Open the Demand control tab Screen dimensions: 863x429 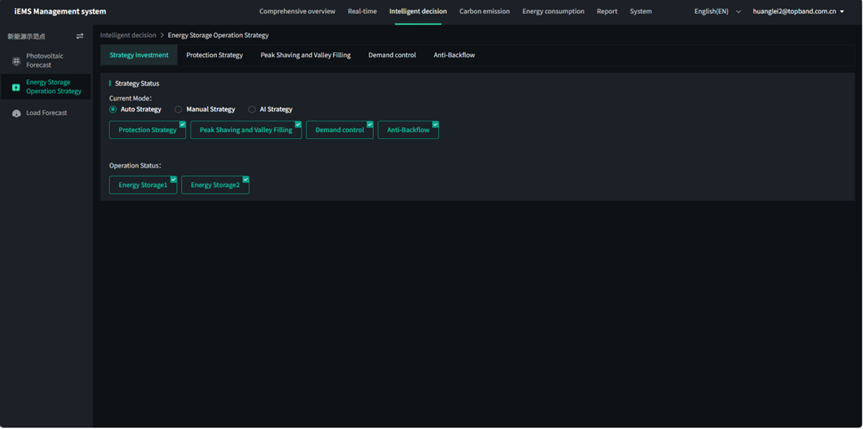click(392, 55)
